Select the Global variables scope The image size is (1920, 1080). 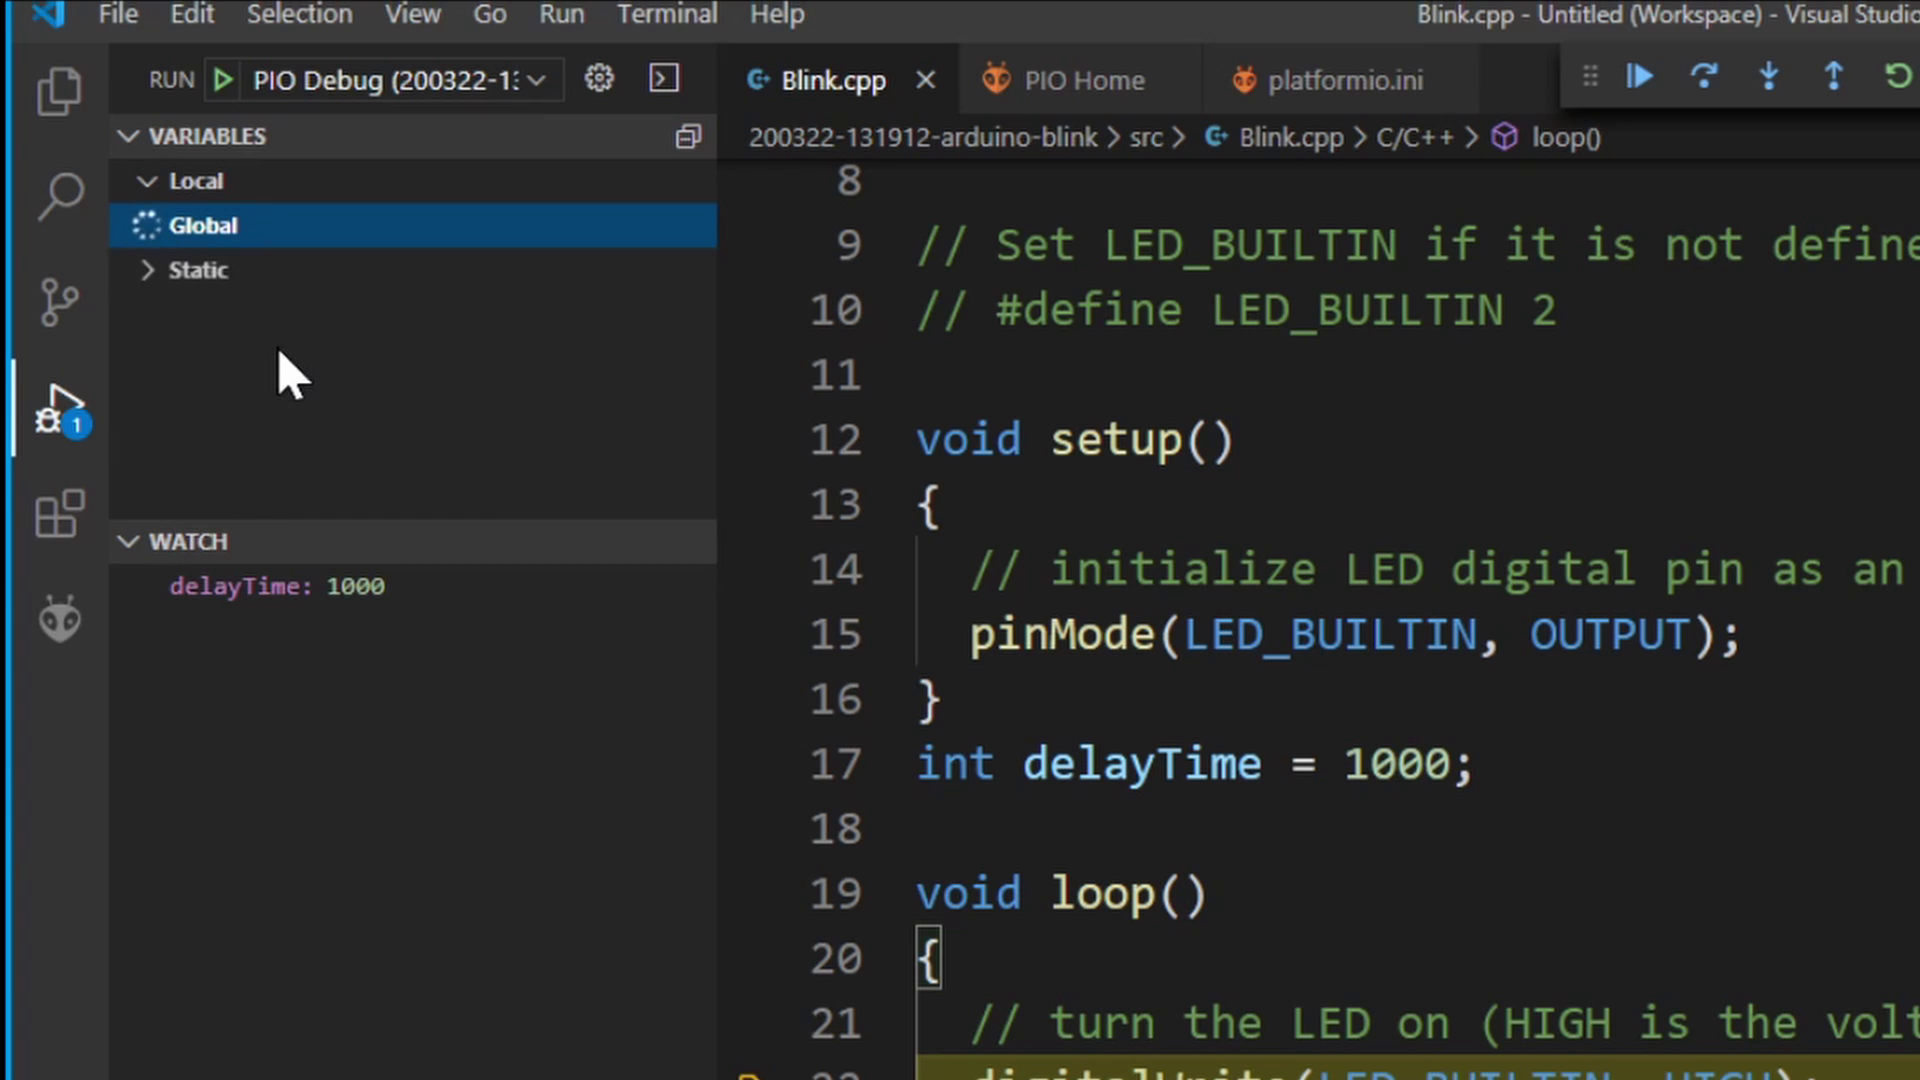click(412, 225)
